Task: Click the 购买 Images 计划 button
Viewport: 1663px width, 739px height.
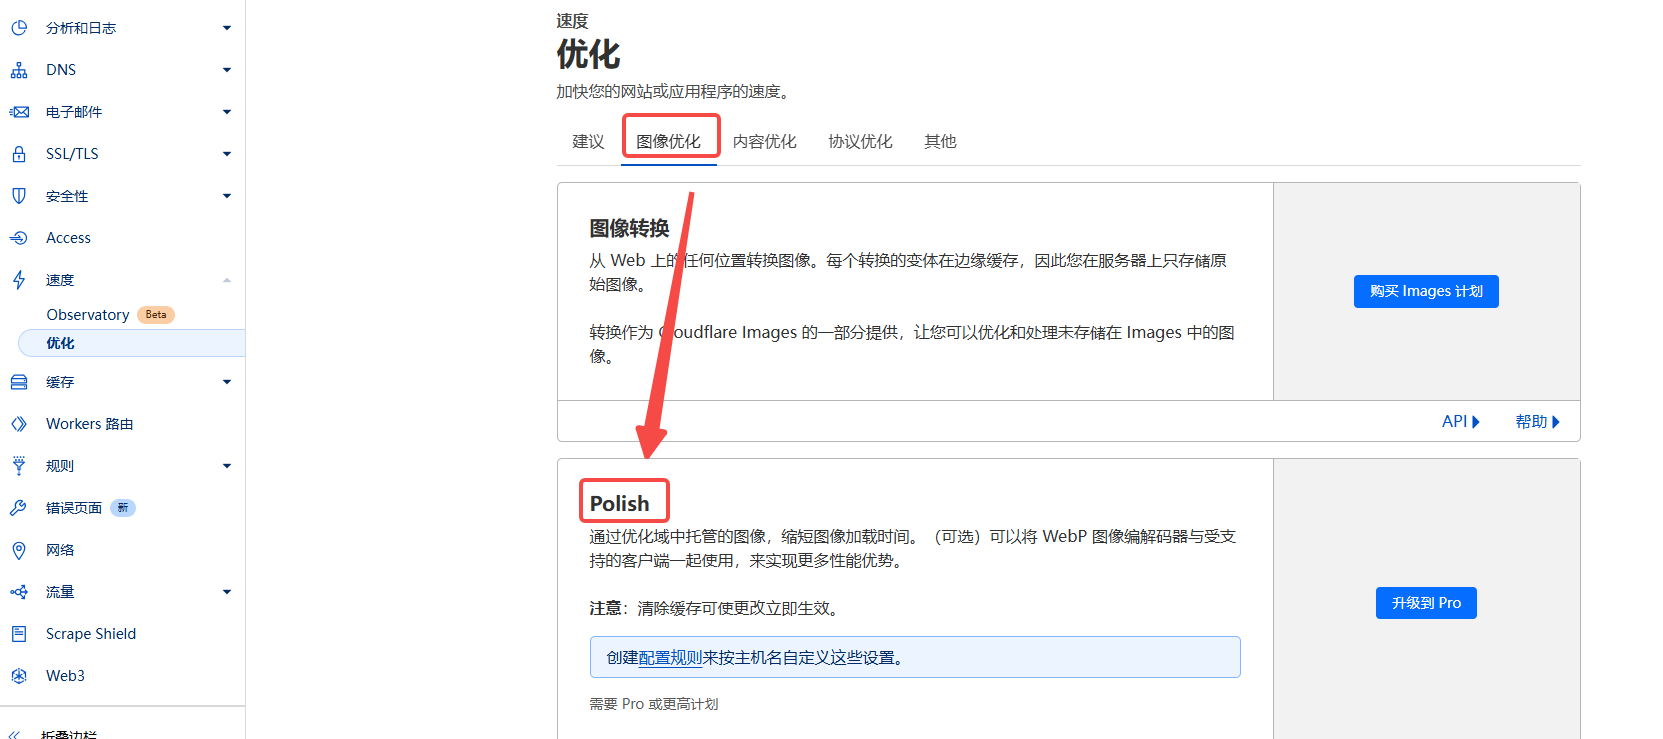Action: [x=1426, y=291]
